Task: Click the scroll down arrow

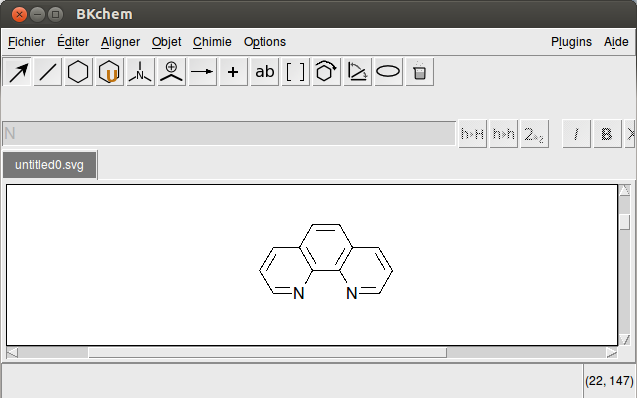Action: (625, 340)
